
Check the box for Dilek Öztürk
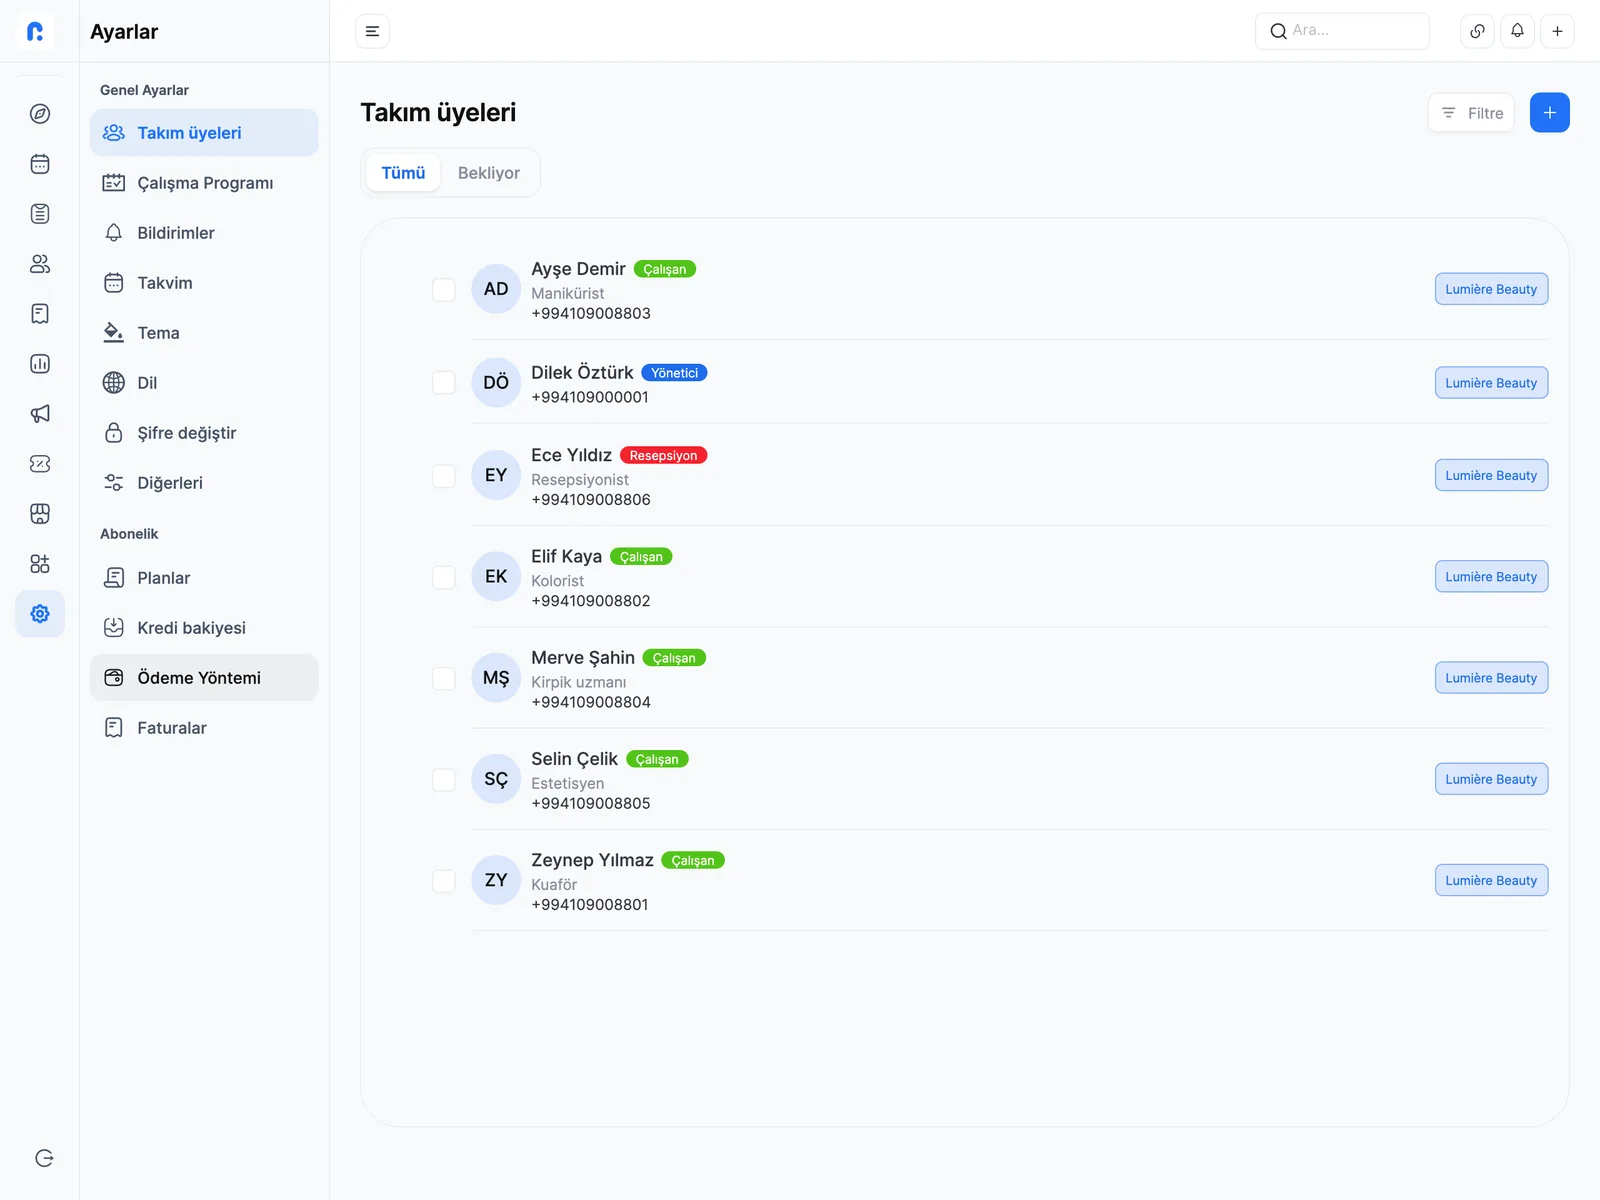(x=444, y=383)
